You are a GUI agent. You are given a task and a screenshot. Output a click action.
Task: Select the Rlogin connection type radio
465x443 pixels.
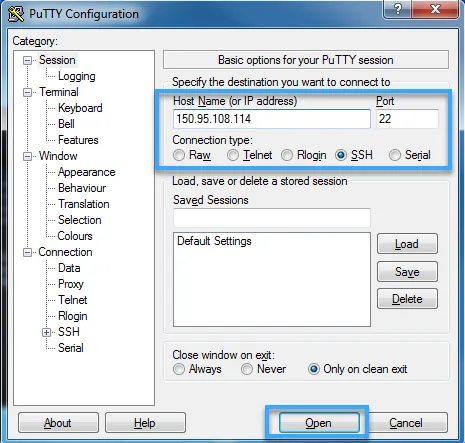click(x=287, y=155)
